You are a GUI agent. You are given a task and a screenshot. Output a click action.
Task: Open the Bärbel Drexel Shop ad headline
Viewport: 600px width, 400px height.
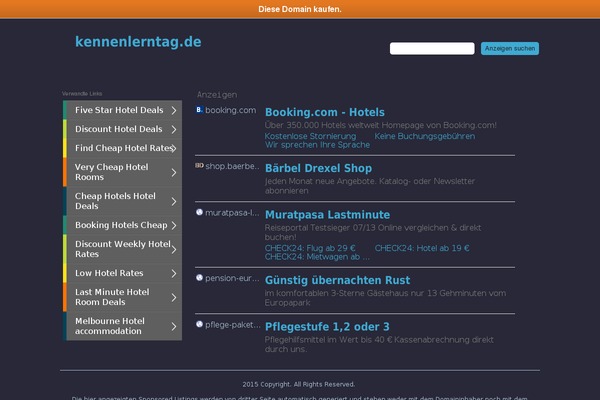[318, 168]
